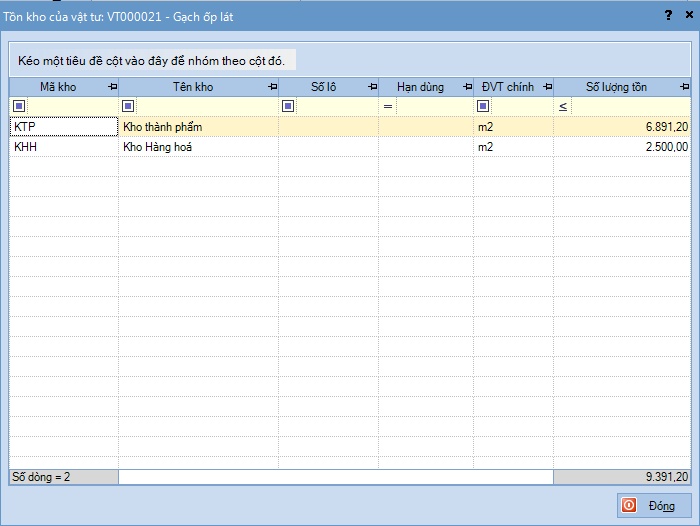Open filter operator for Mã kho column
The image size is (700, 526).
point(19,107)
